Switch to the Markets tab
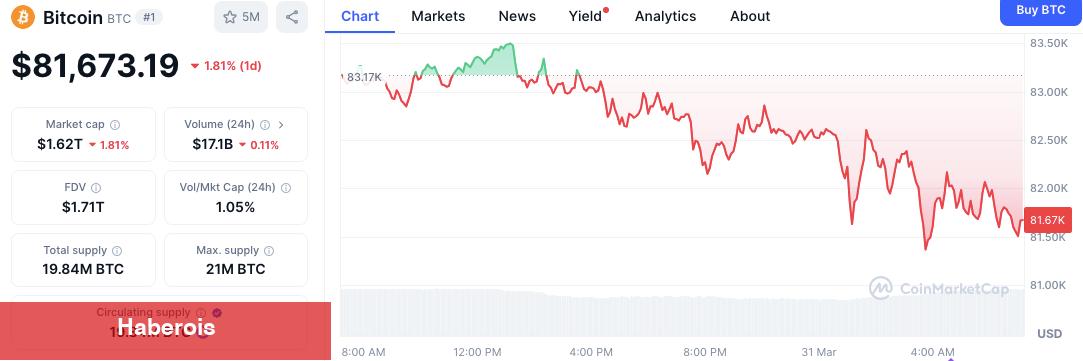Image resolution: width=1083 pixels, height=361 pixels. point(438,16)
